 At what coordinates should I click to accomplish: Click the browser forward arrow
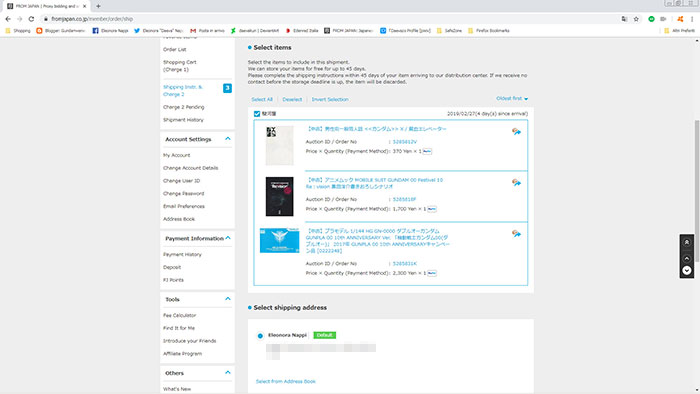[20, 19]
